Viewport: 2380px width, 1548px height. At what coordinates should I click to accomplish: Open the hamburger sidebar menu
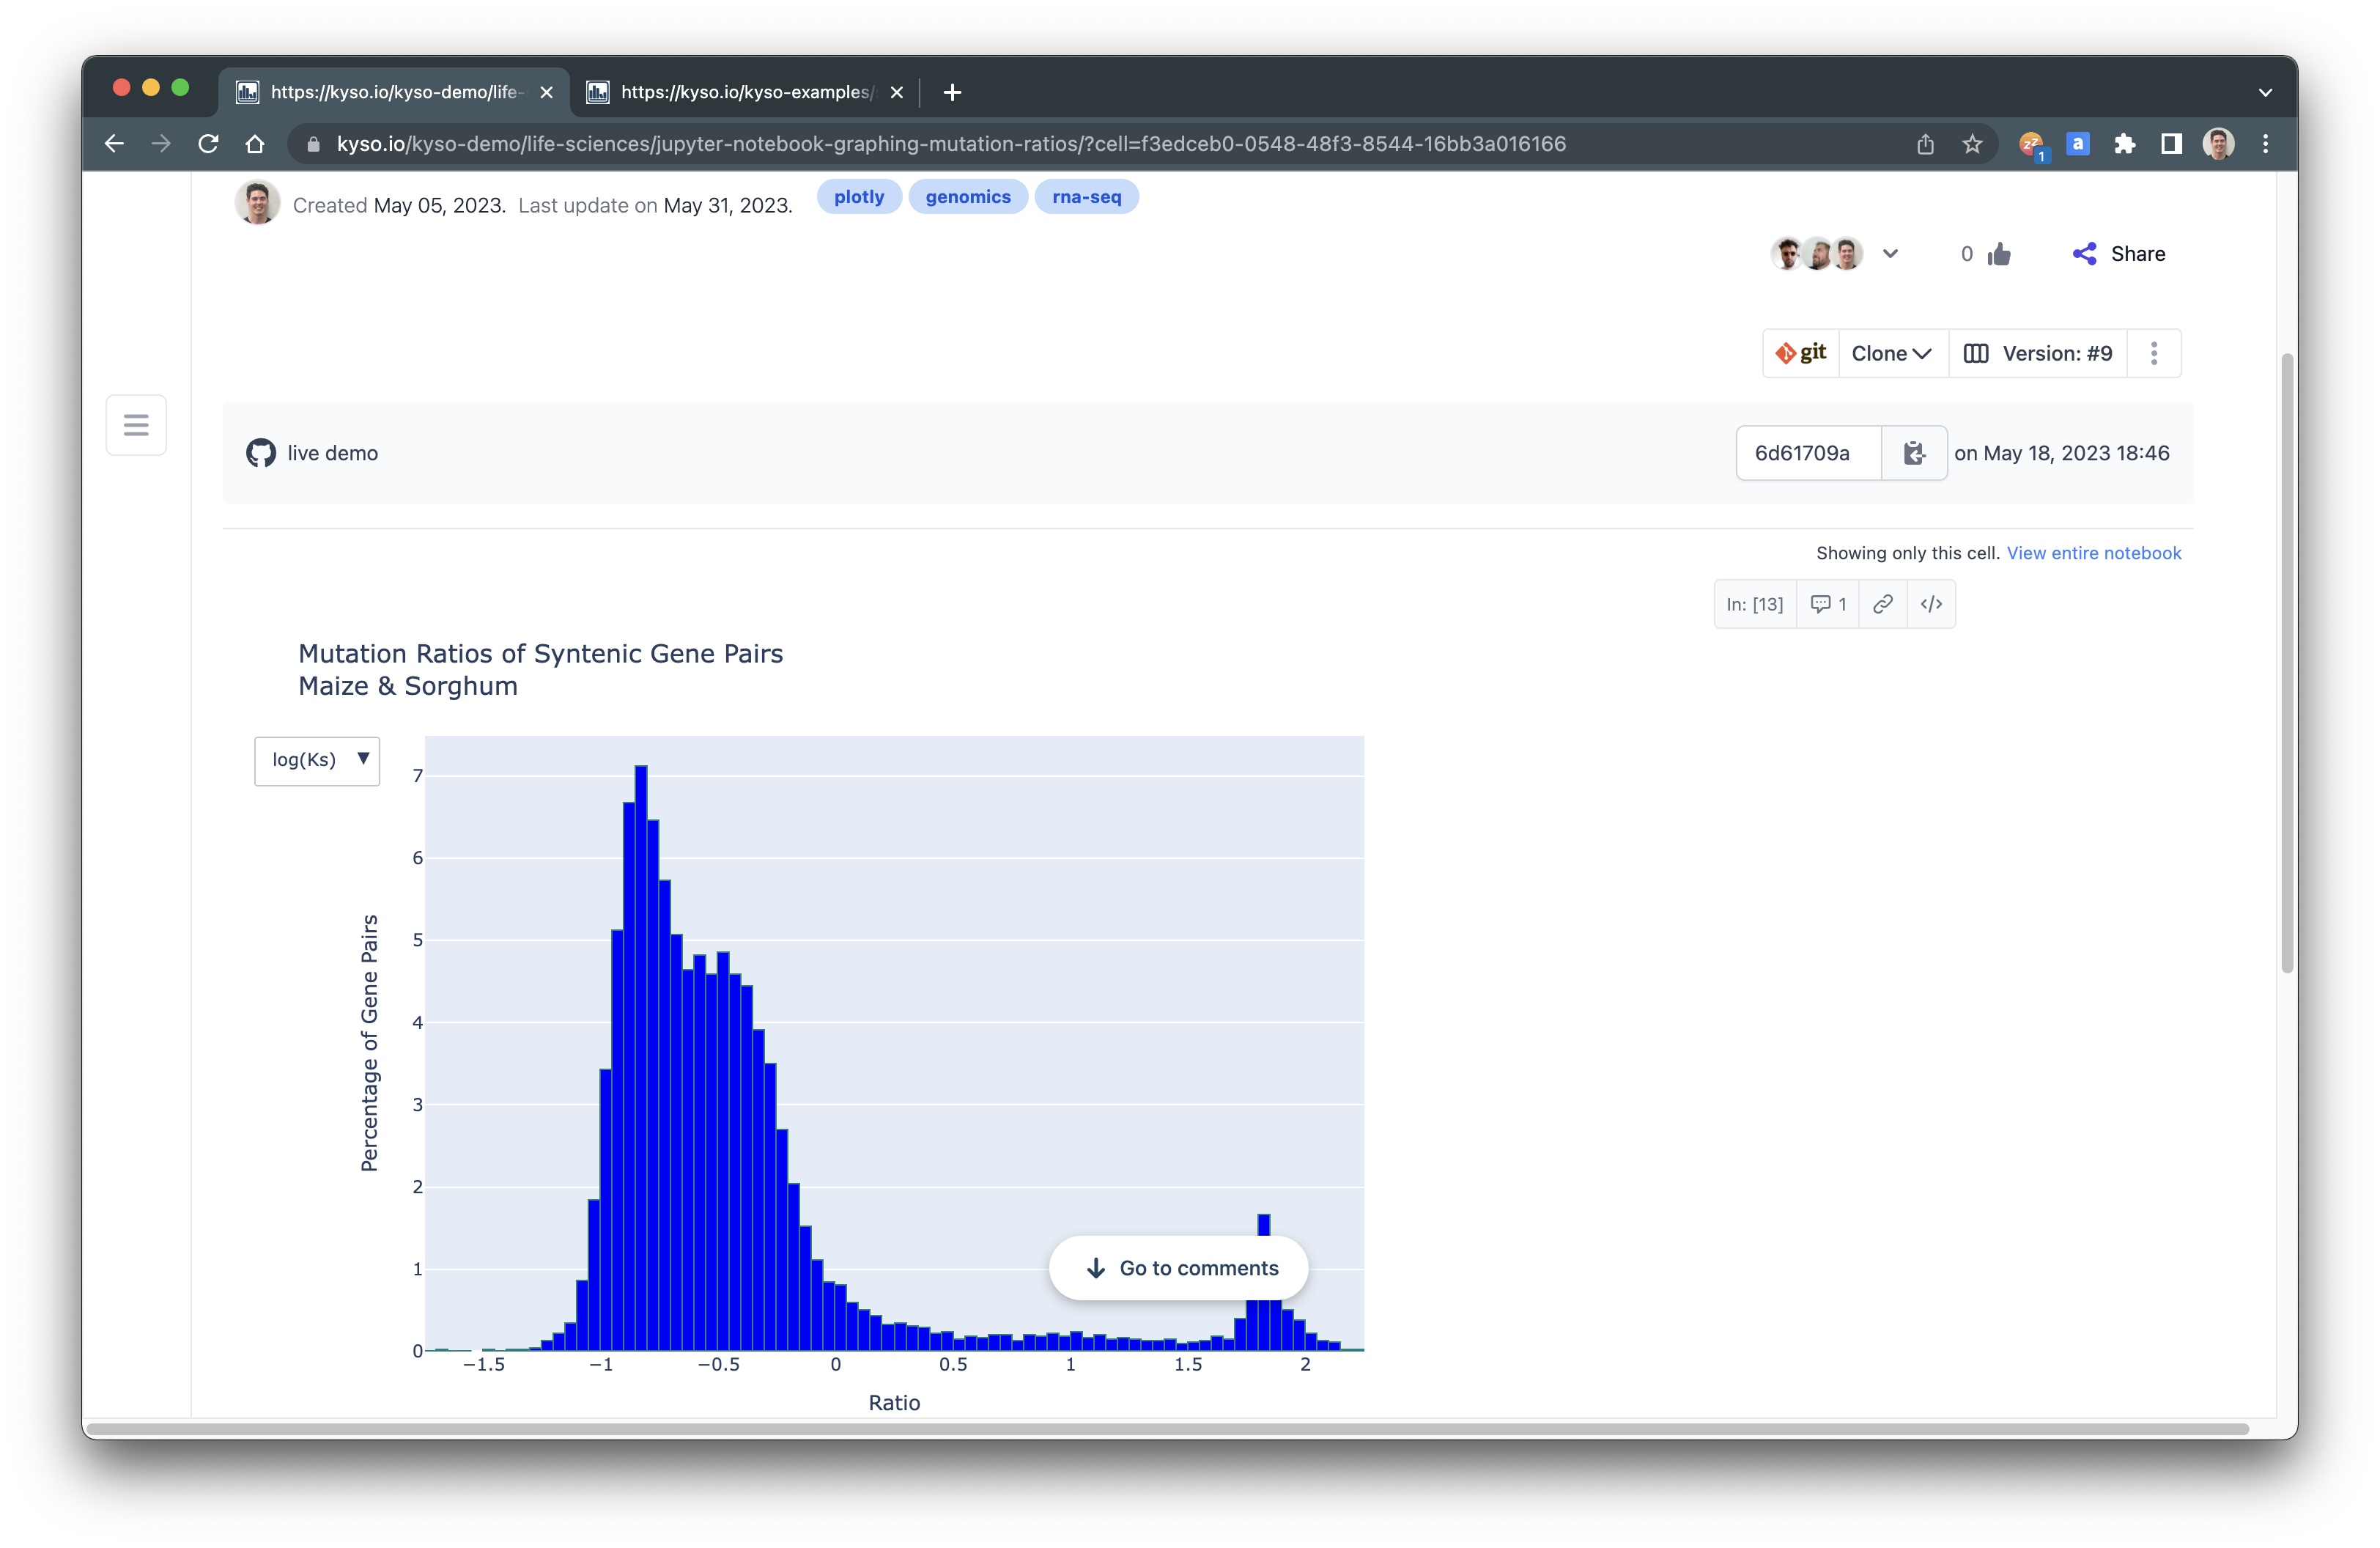coord(136,425)
